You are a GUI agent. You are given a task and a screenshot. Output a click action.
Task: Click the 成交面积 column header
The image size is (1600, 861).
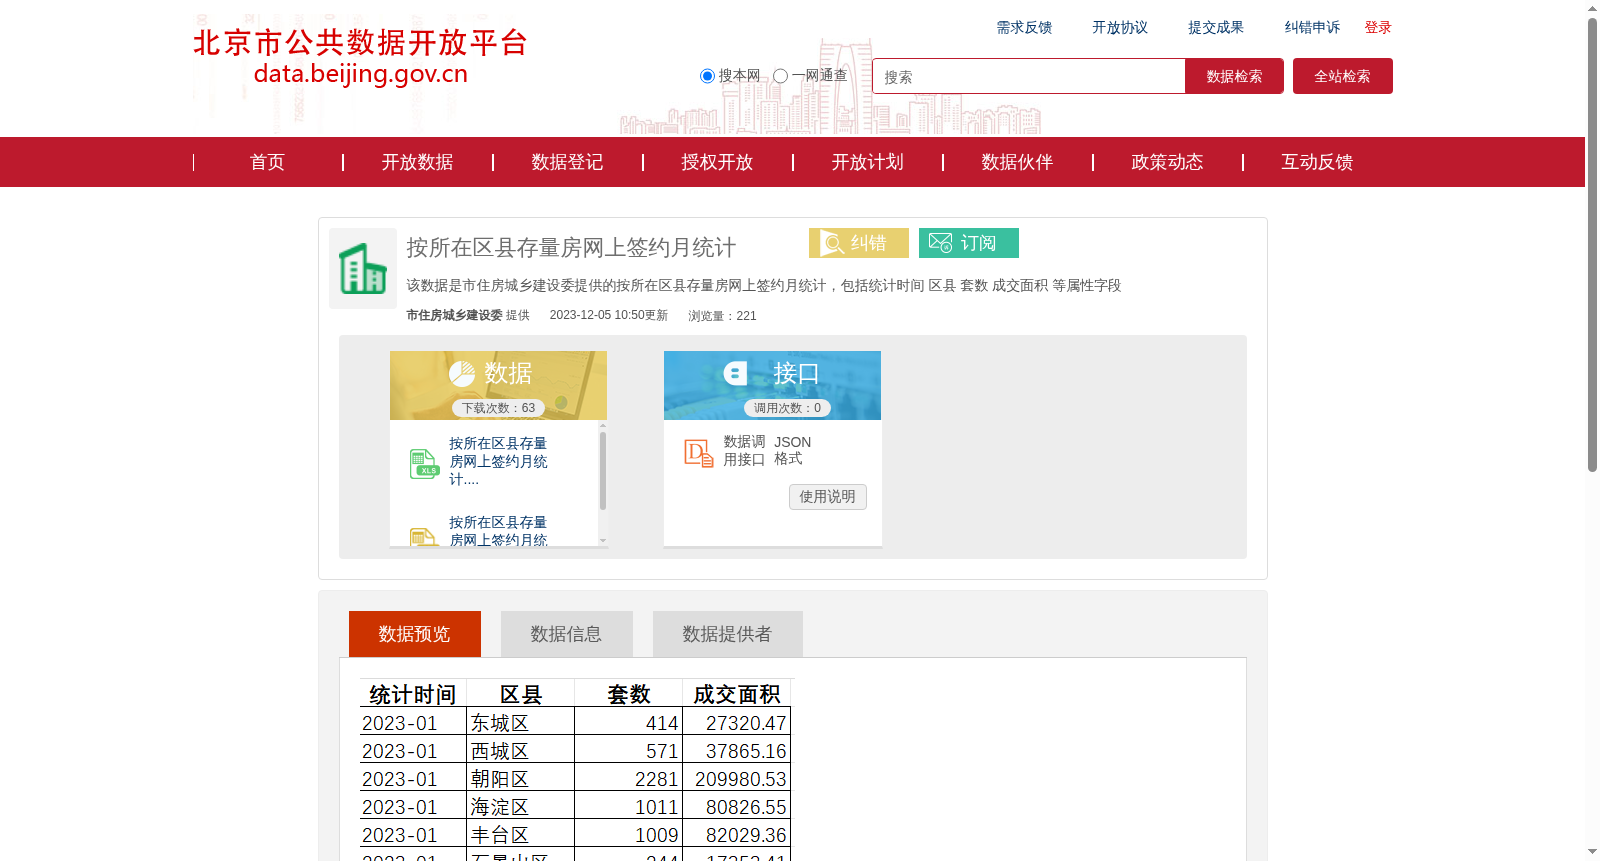737,694
